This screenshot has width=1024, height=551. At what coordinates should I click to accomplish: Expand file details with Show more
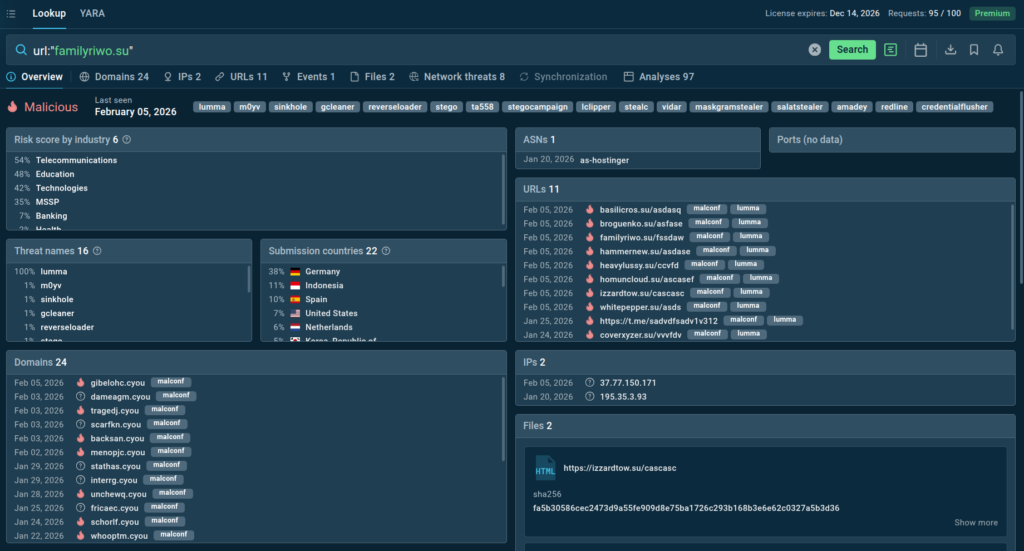click(975, 522)
